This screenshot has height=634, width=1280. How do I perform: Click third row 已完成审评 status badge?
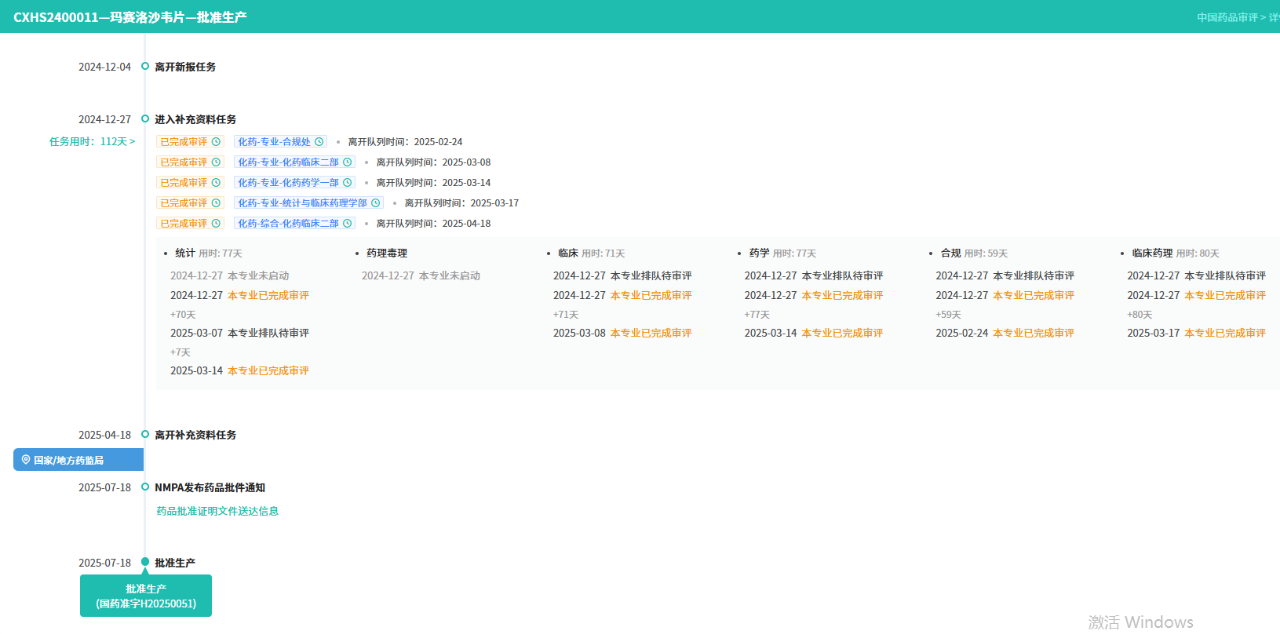click(x=184, y=183)
